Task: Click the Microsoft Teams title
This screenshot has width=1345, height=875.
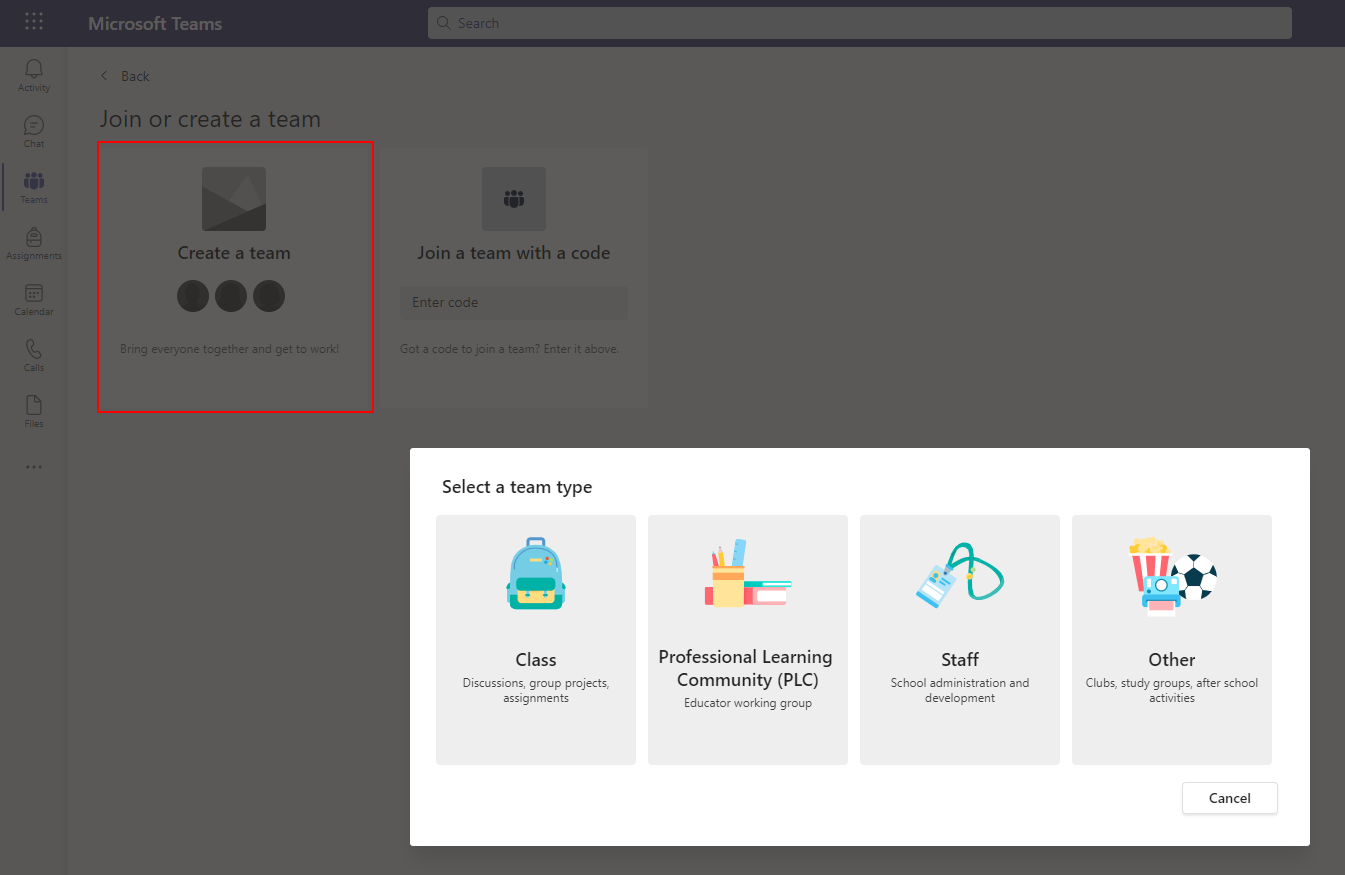Action: (155, 23)
